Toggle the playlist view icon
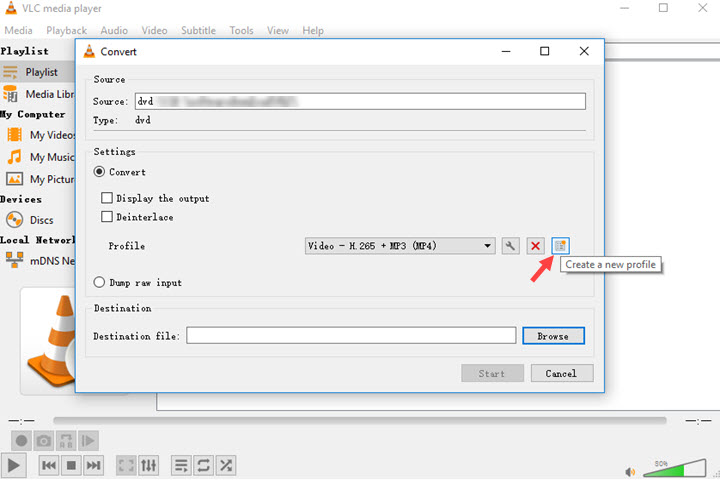The image size is (720, 480). [181, 465]
